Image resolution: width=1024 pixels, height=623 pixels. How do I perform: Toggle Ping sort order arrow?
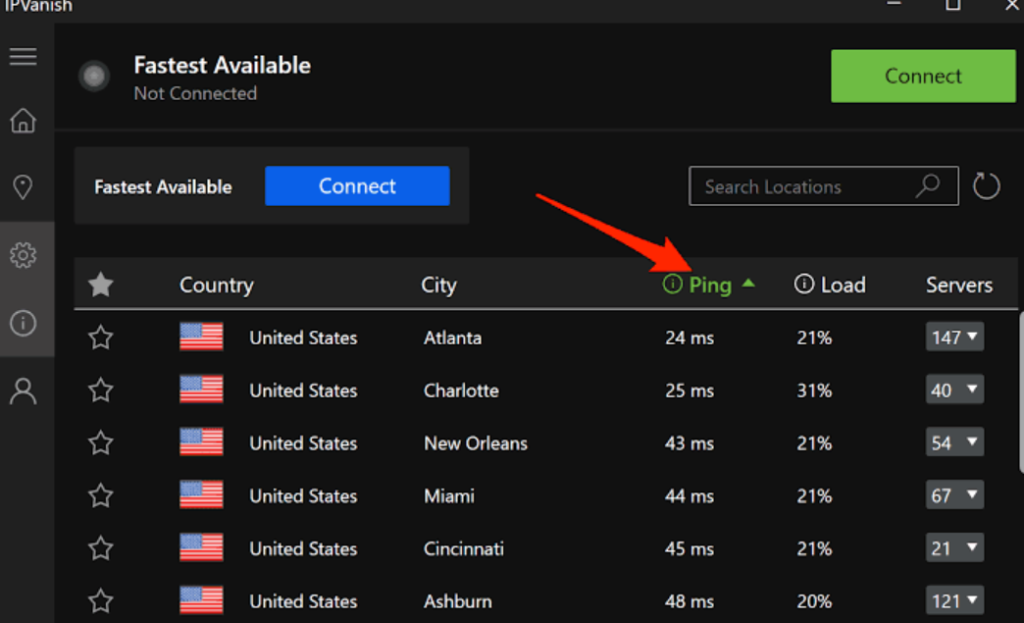748,283
